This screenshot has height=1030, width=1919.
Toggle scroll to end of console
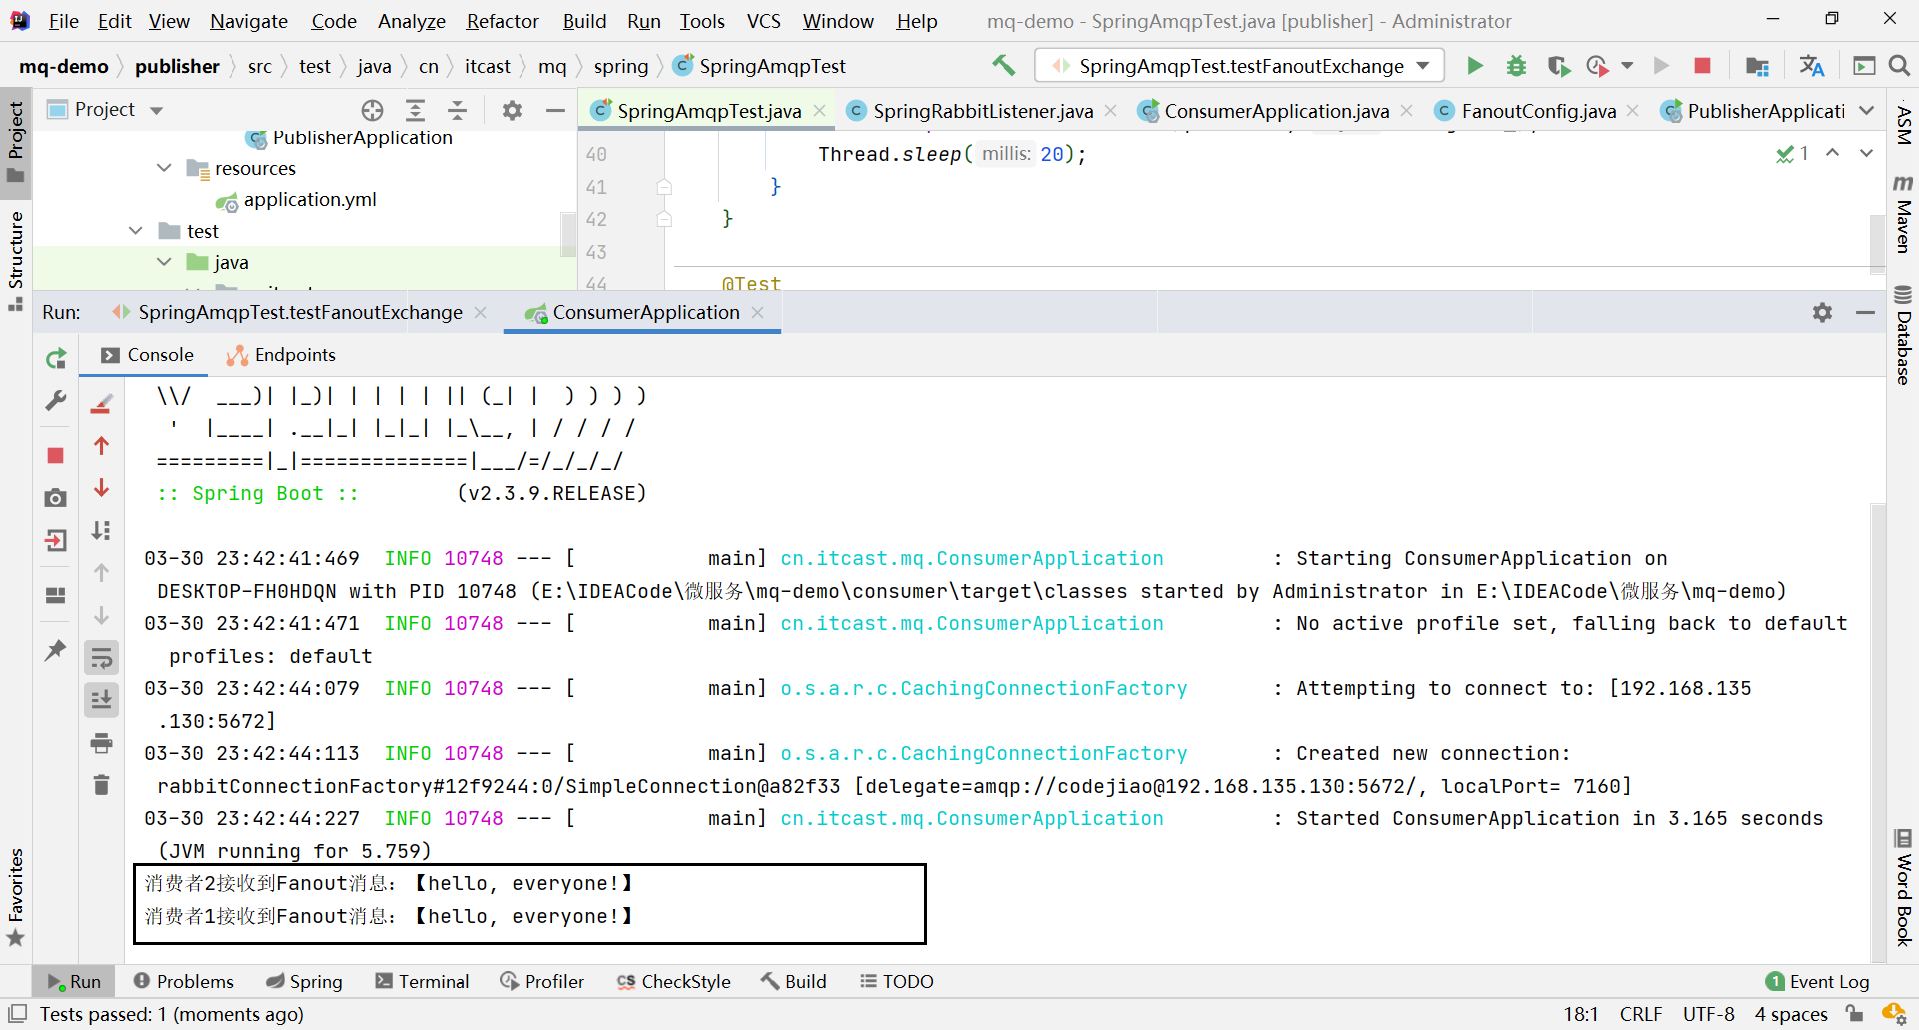coord(101,700)
